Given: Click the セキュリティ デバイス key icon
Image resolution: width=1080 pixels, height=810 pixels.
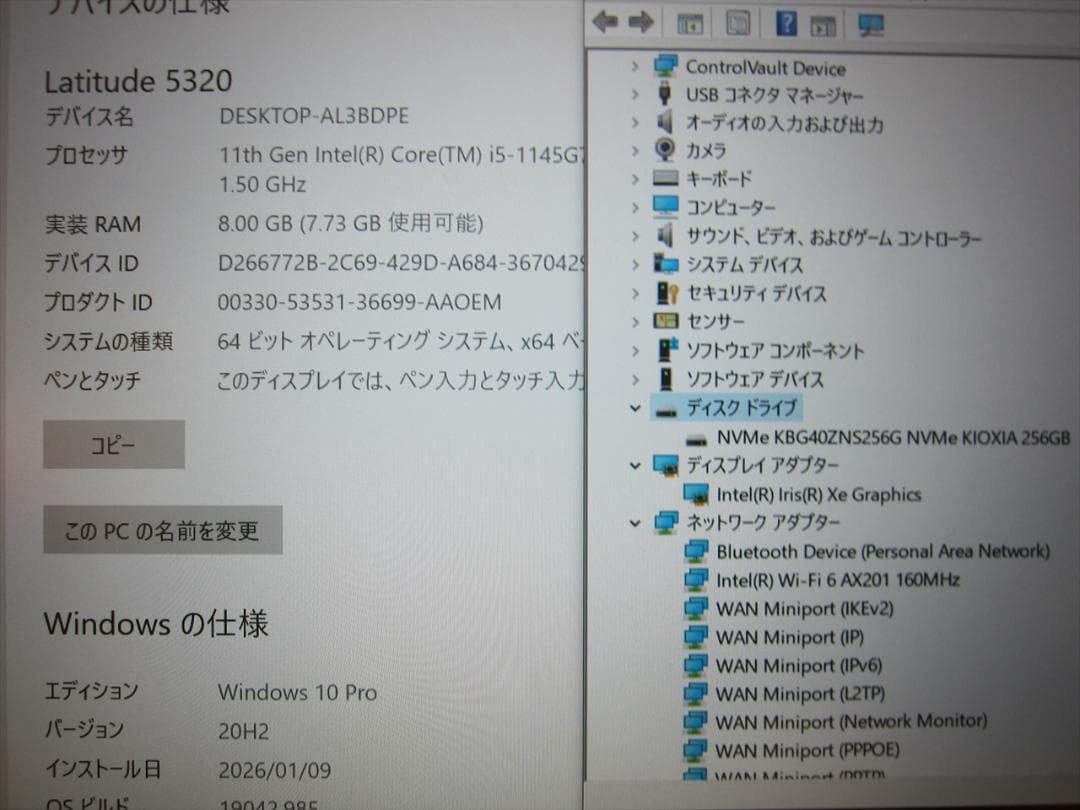Looking at the screenshot, I should pos(667,293).
